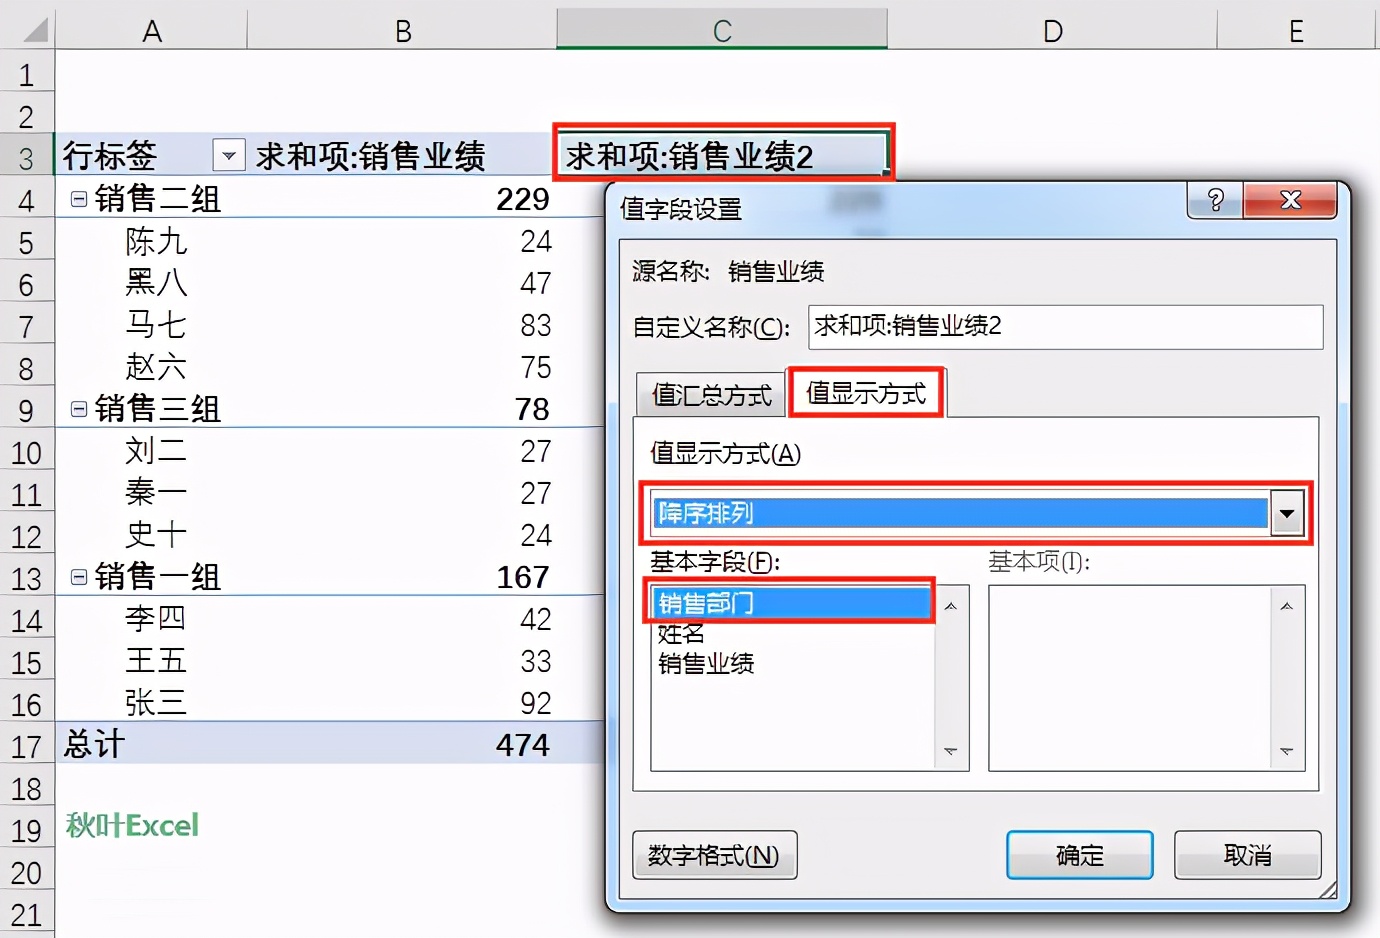Click the 史十 name cell

pos(156,534)
